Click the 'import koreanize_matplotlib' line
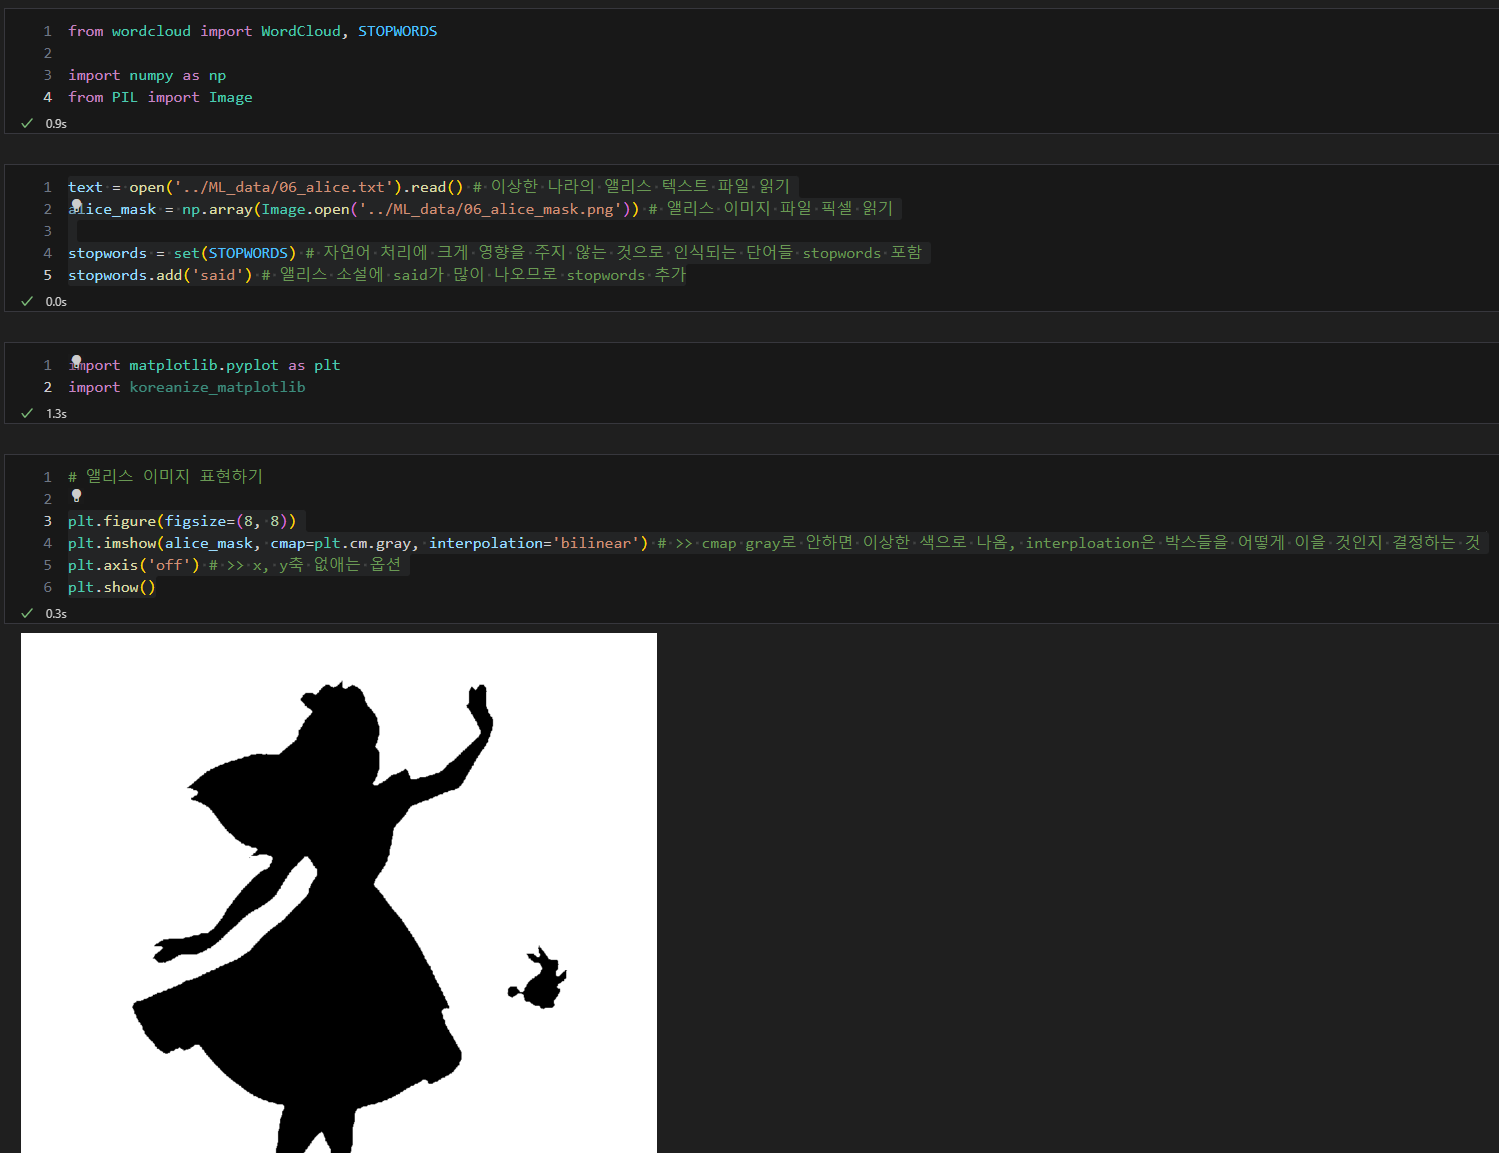The image size is (1499, 1153). tap(187, 387)
